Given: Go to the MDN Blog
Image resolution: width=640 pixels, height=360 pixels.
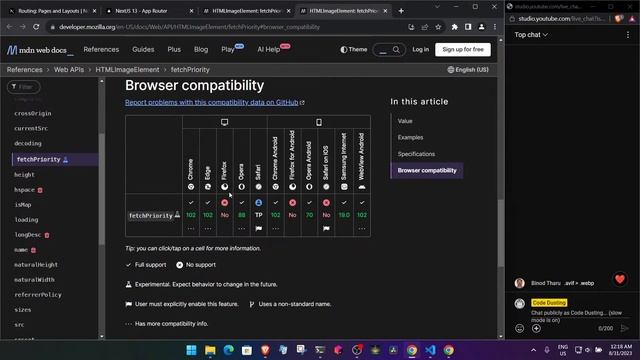Looking at the screenshot, I should [201, 50].
